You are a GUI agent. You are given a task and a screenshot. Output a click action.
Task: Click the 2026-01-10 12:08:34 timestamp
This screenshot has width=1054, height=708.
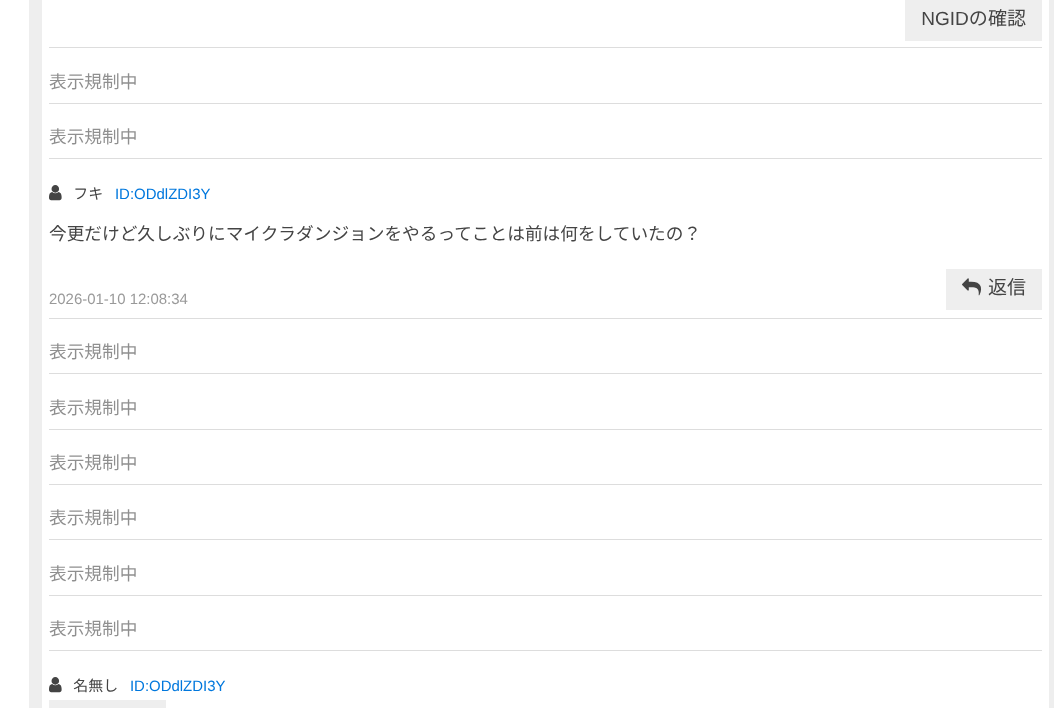tap(118, 299)
